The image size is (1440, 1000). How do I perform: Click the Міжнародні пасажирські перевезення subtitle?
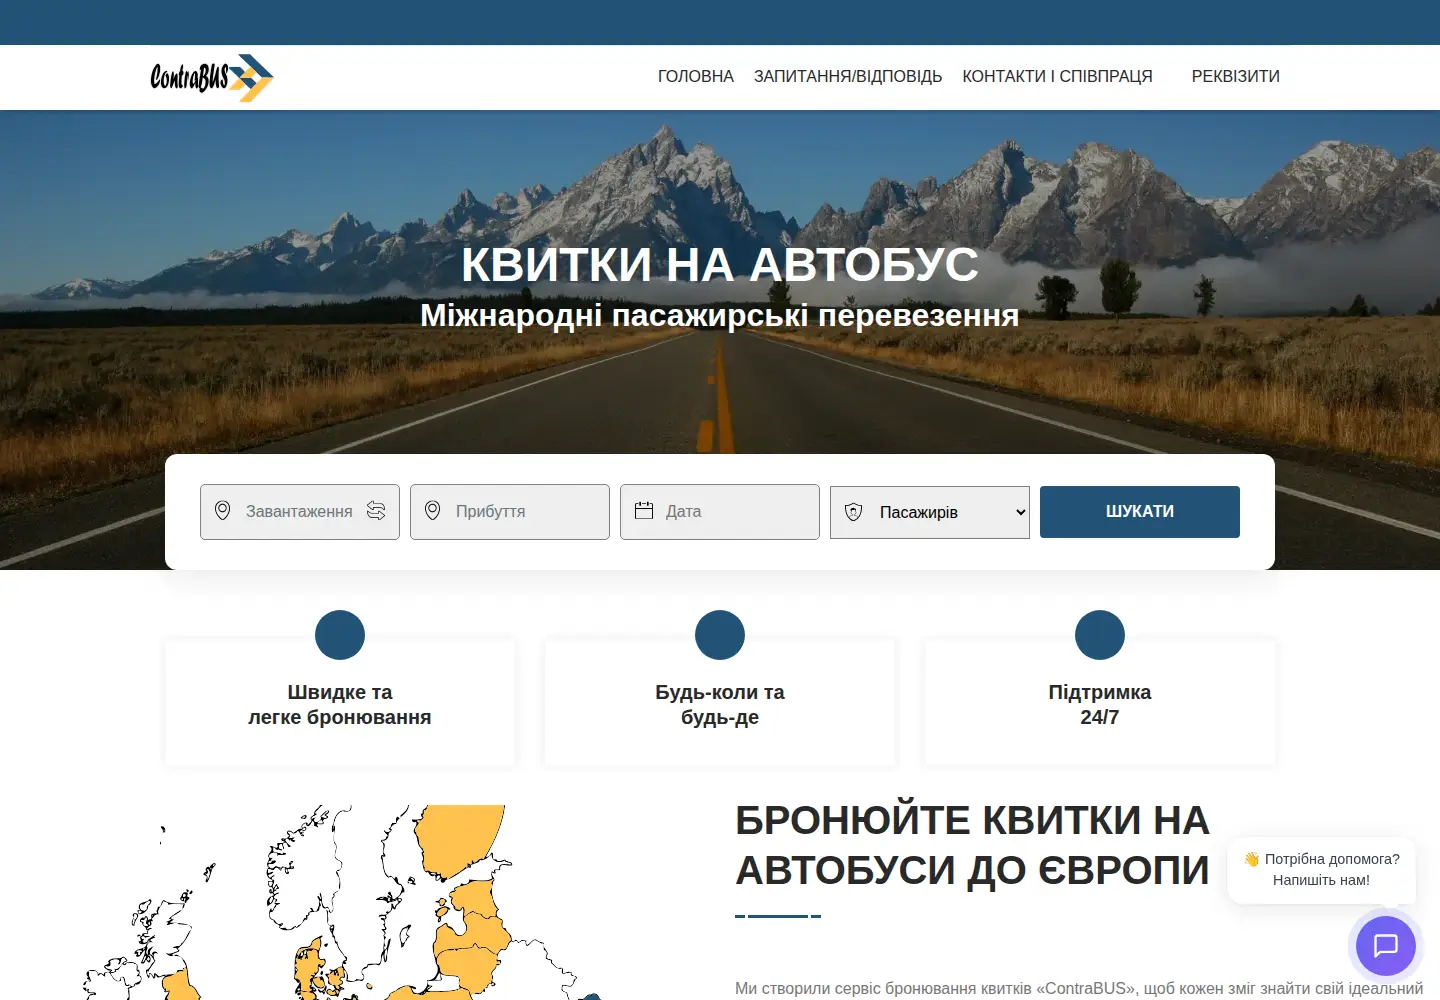coord(720,316)
